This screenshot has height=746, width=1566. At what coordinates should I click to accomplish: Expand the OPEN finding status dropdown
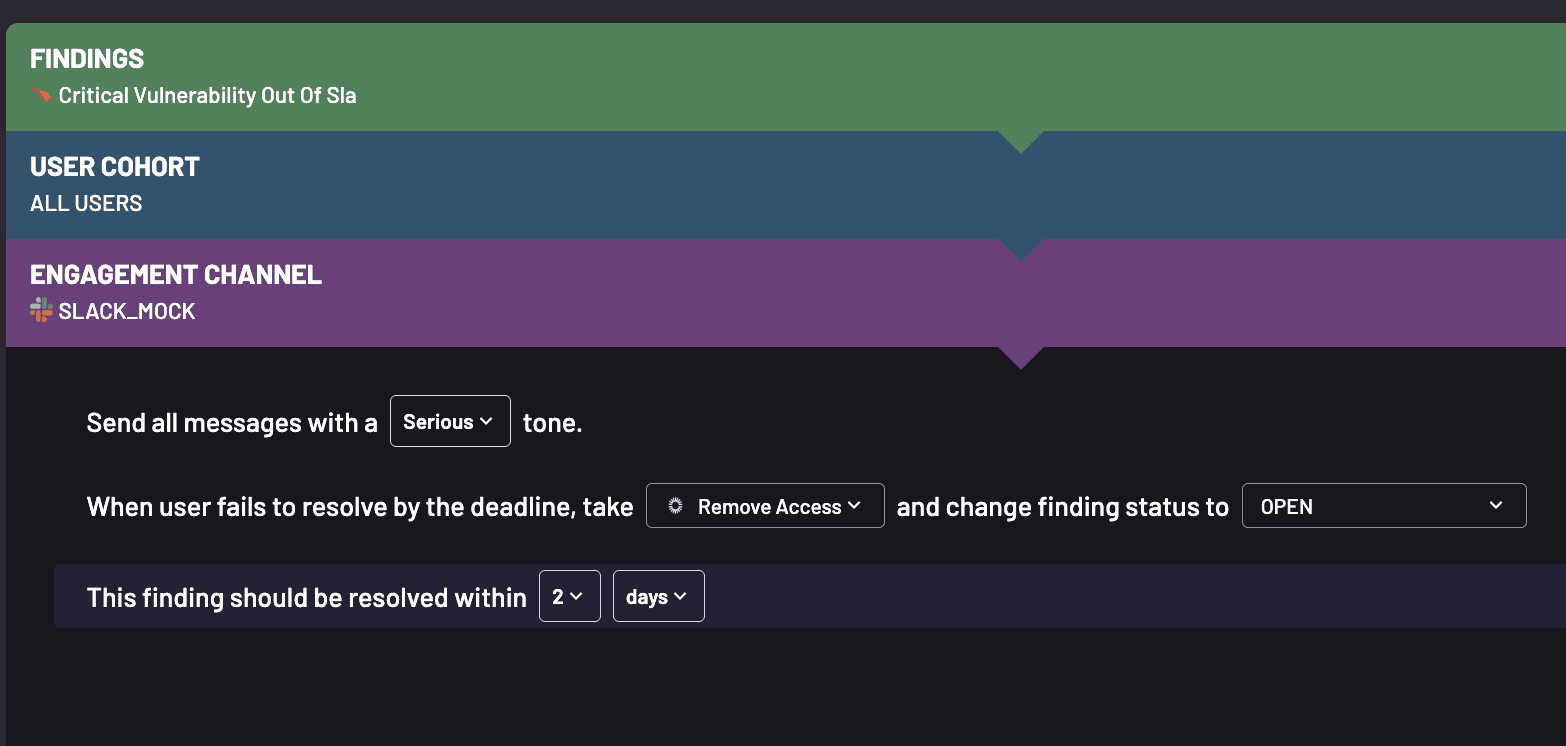click(1384, 506)
